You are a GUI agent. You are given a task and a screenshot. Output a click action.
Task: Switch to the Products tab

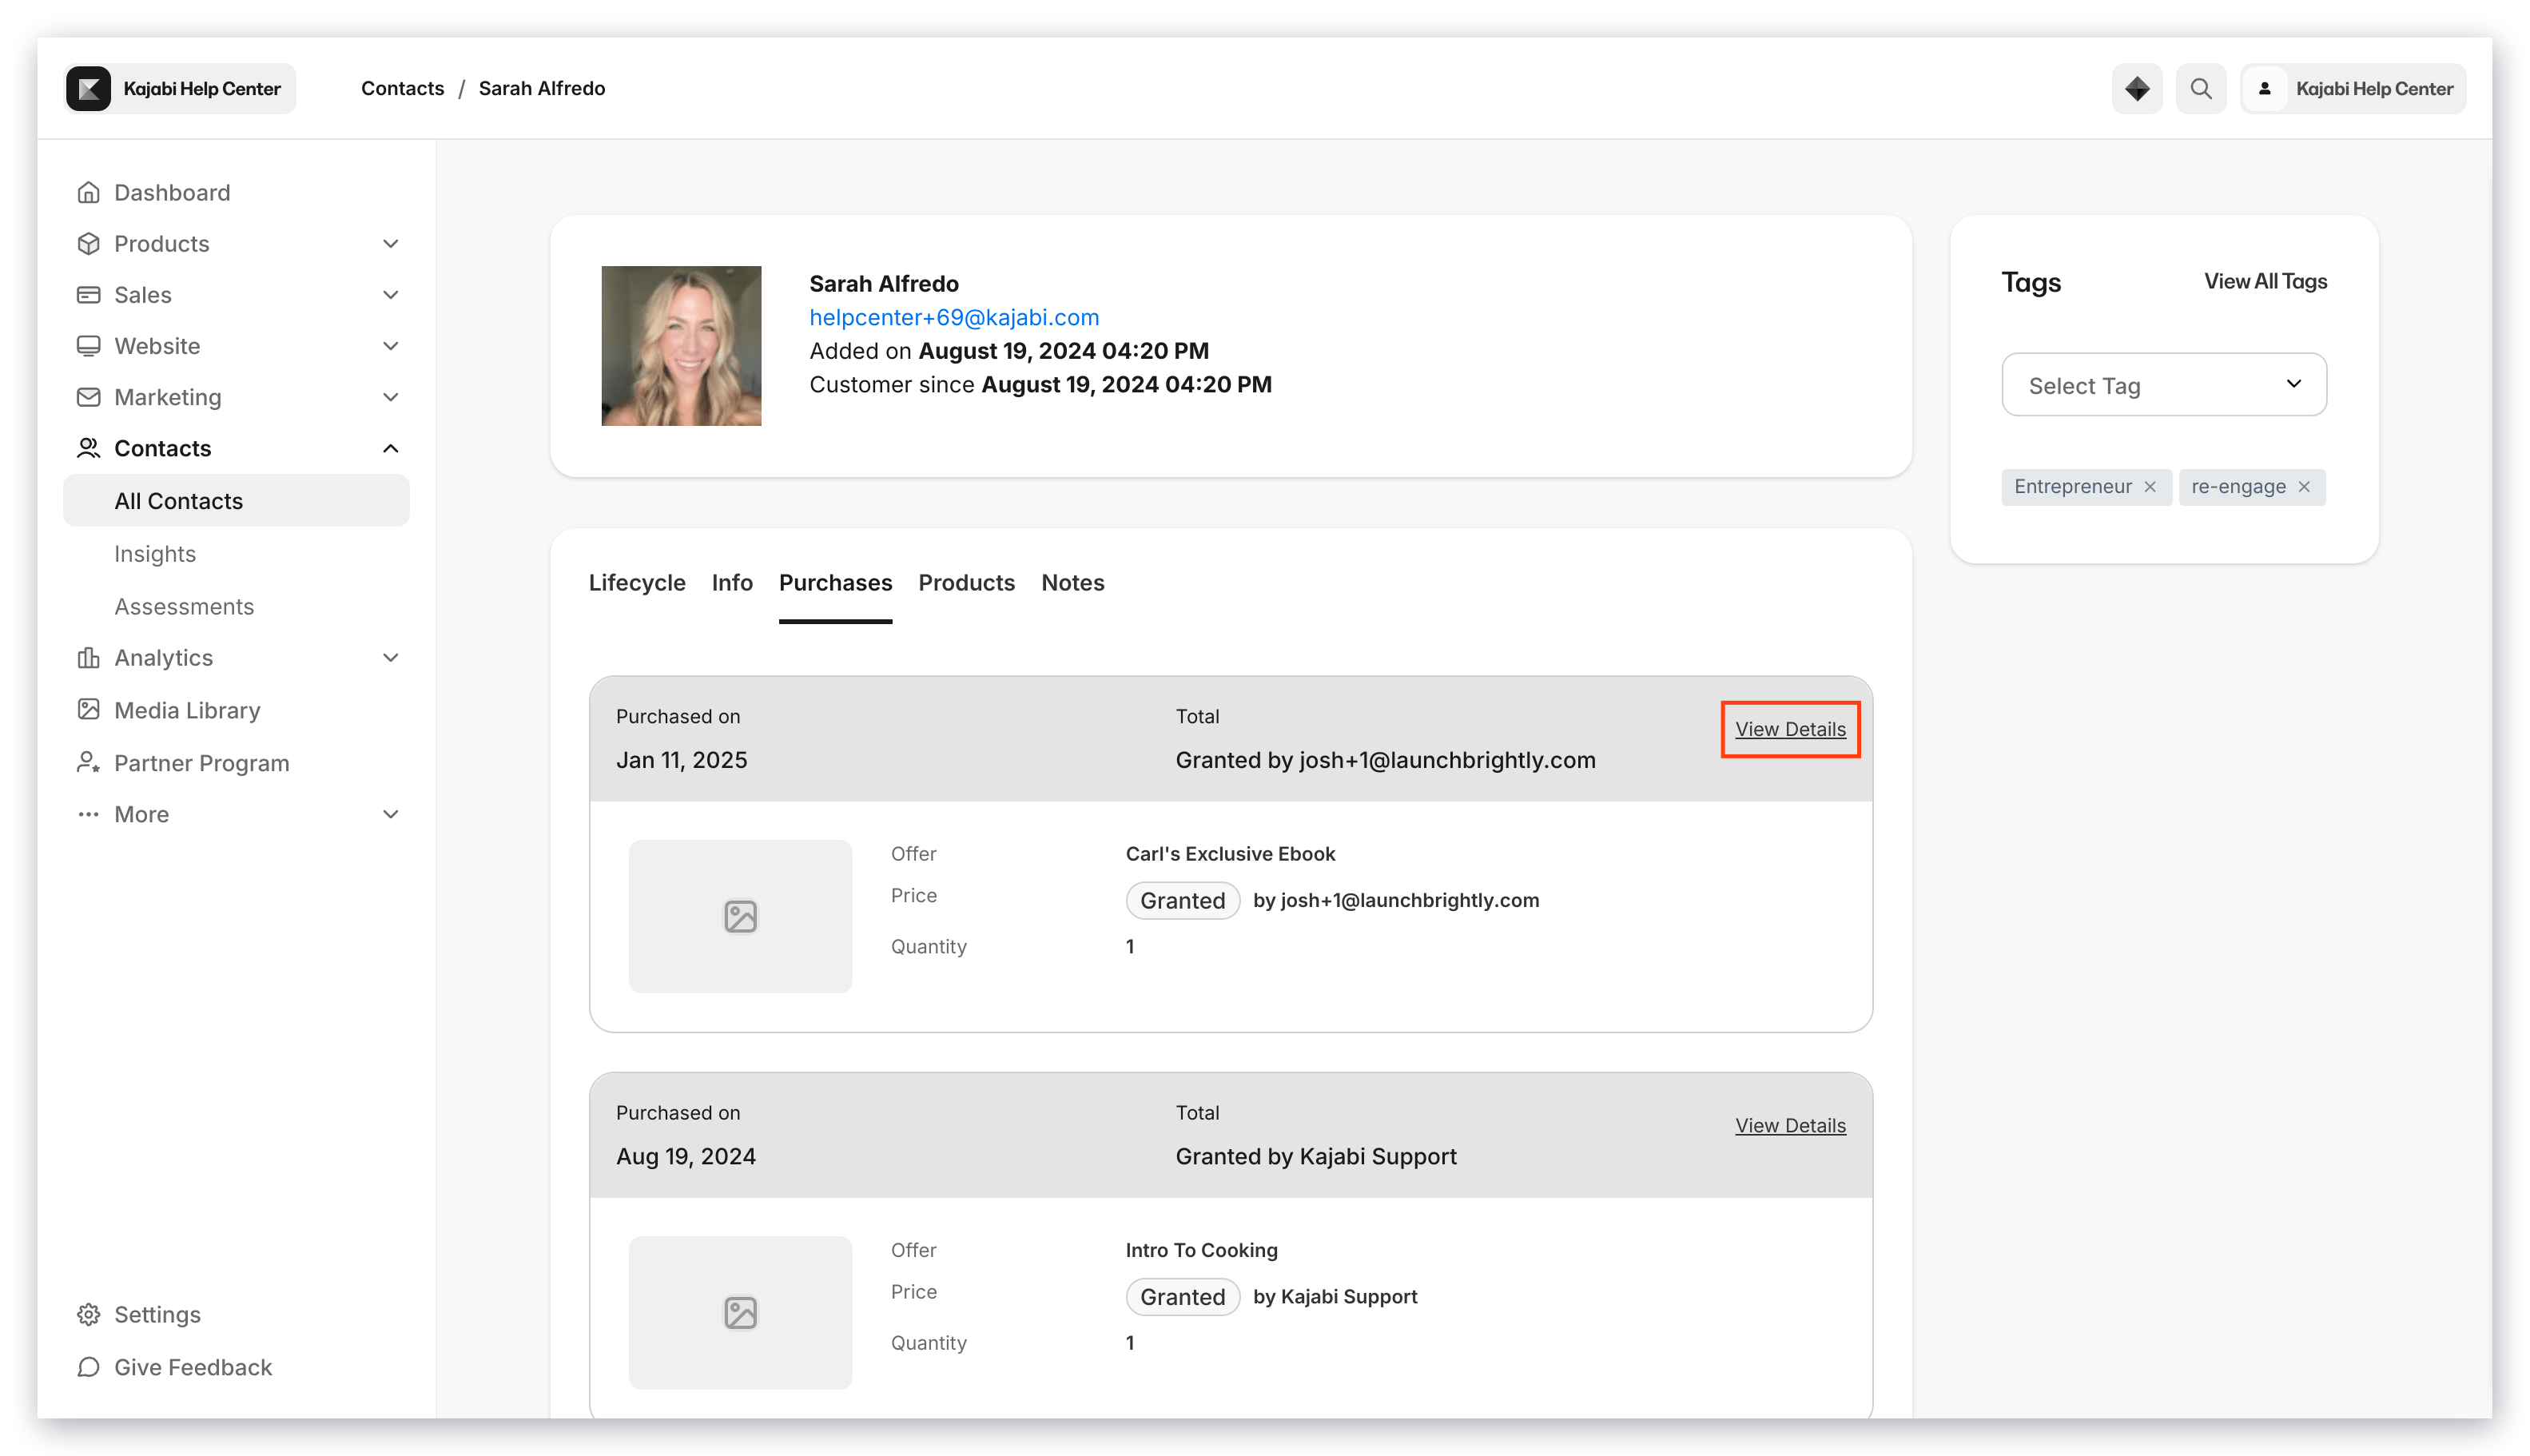[x=966, y=582]
